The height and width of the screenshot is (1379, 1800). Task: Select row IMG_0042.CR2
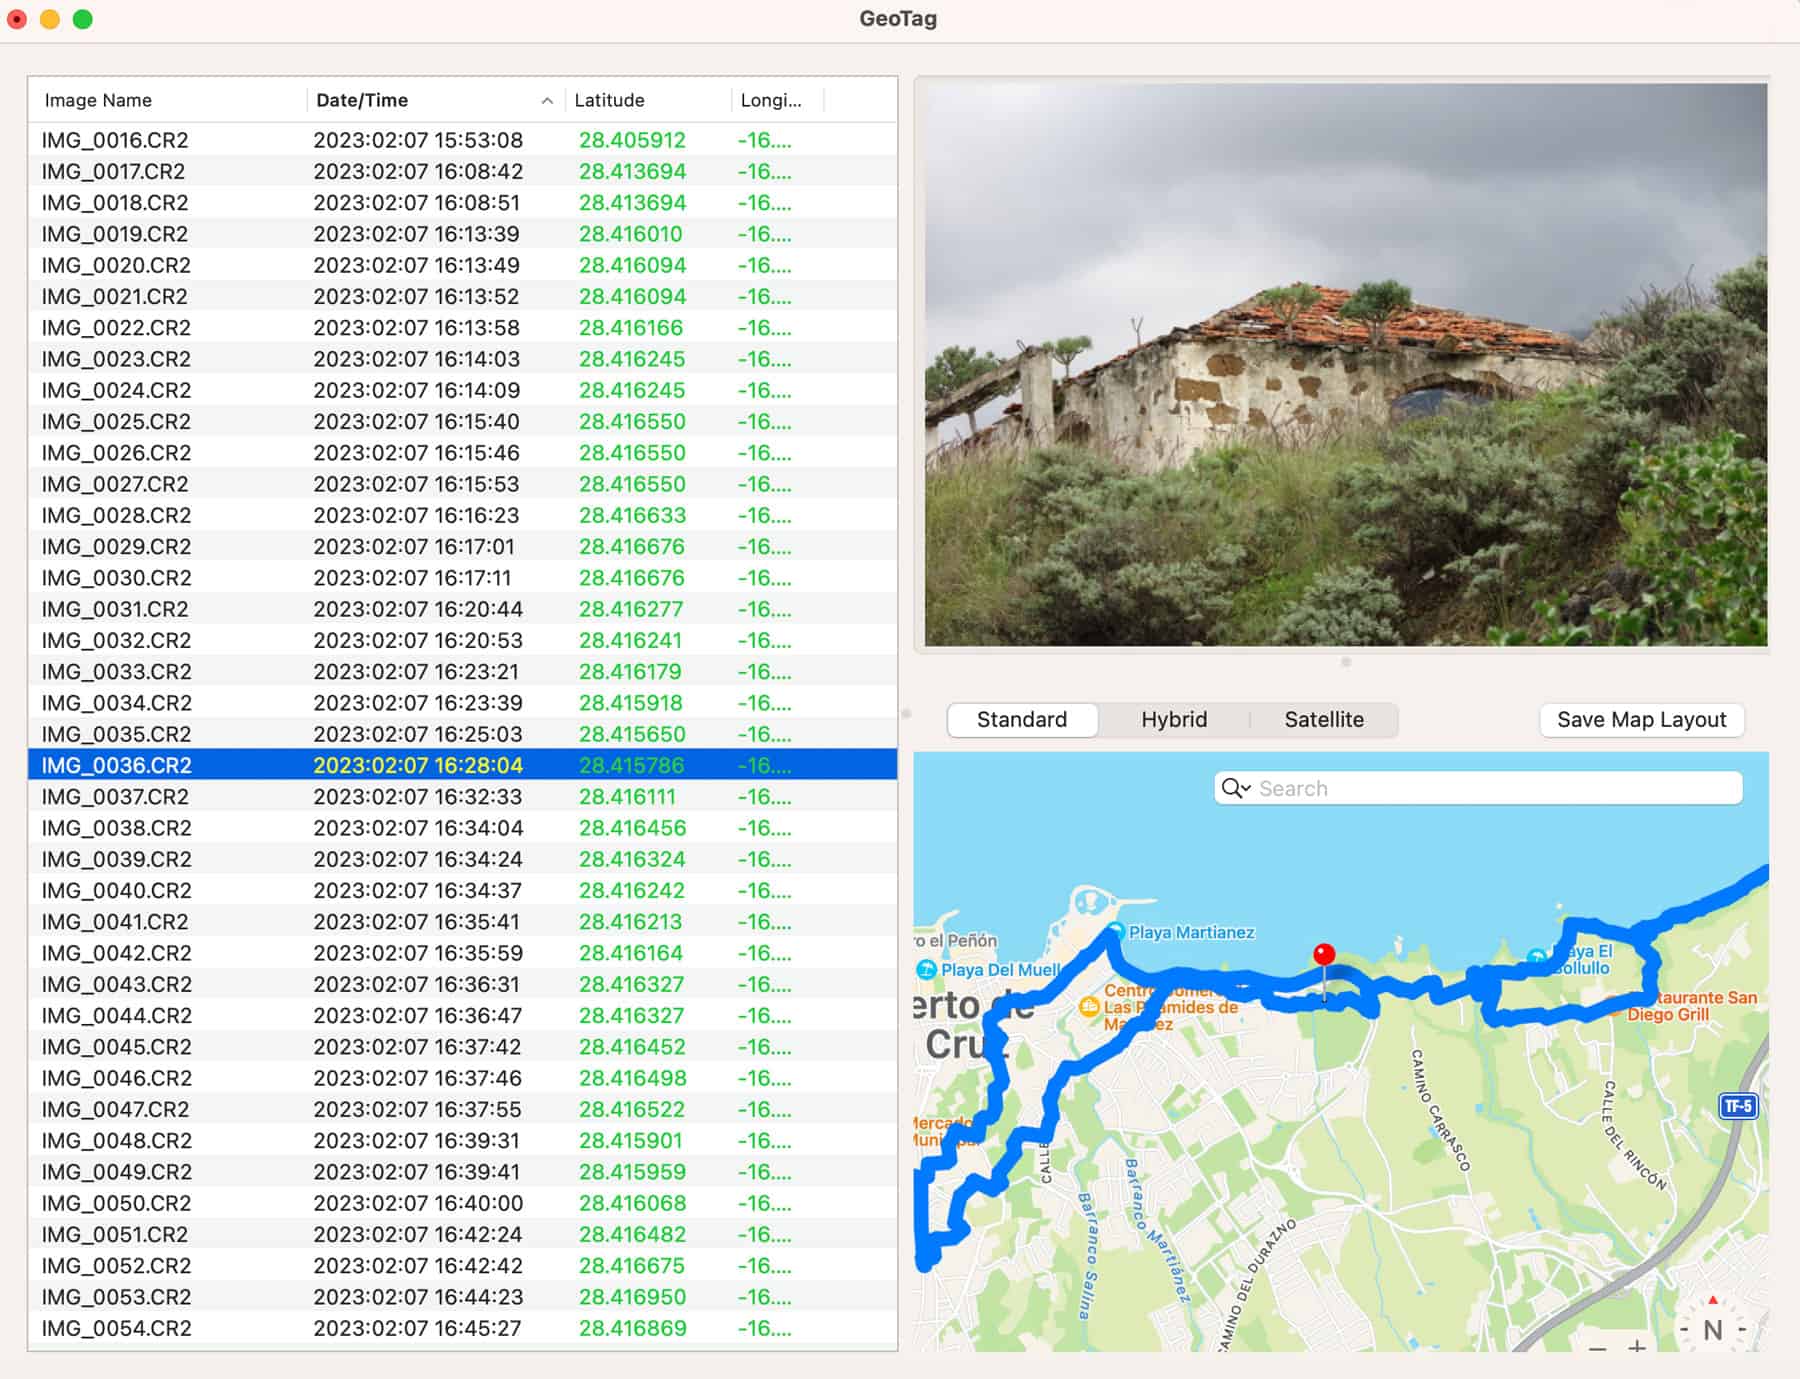(462, 952)
